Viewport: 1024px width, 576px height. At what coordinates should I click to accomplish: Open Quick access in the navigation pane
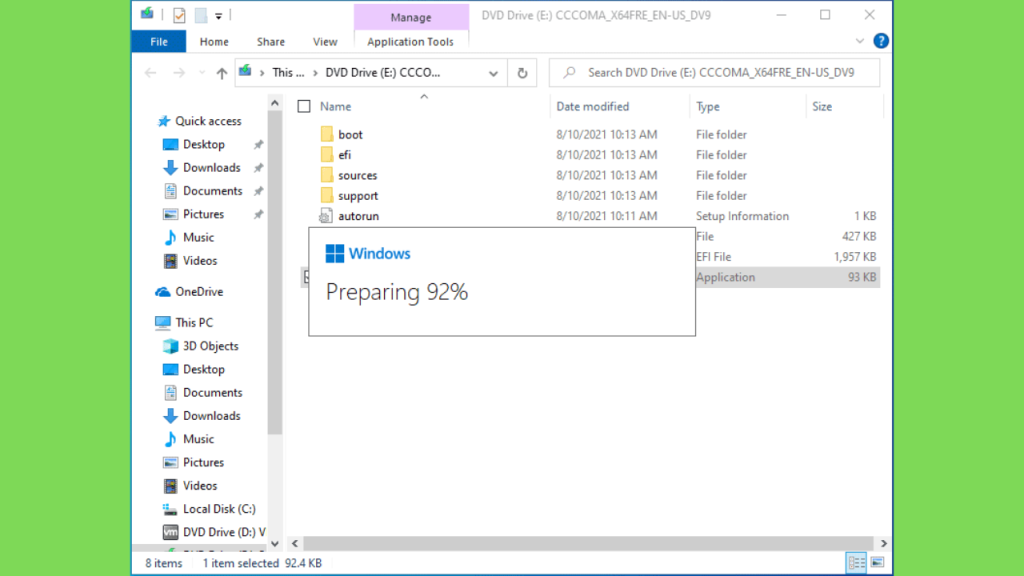pos(208,121)
